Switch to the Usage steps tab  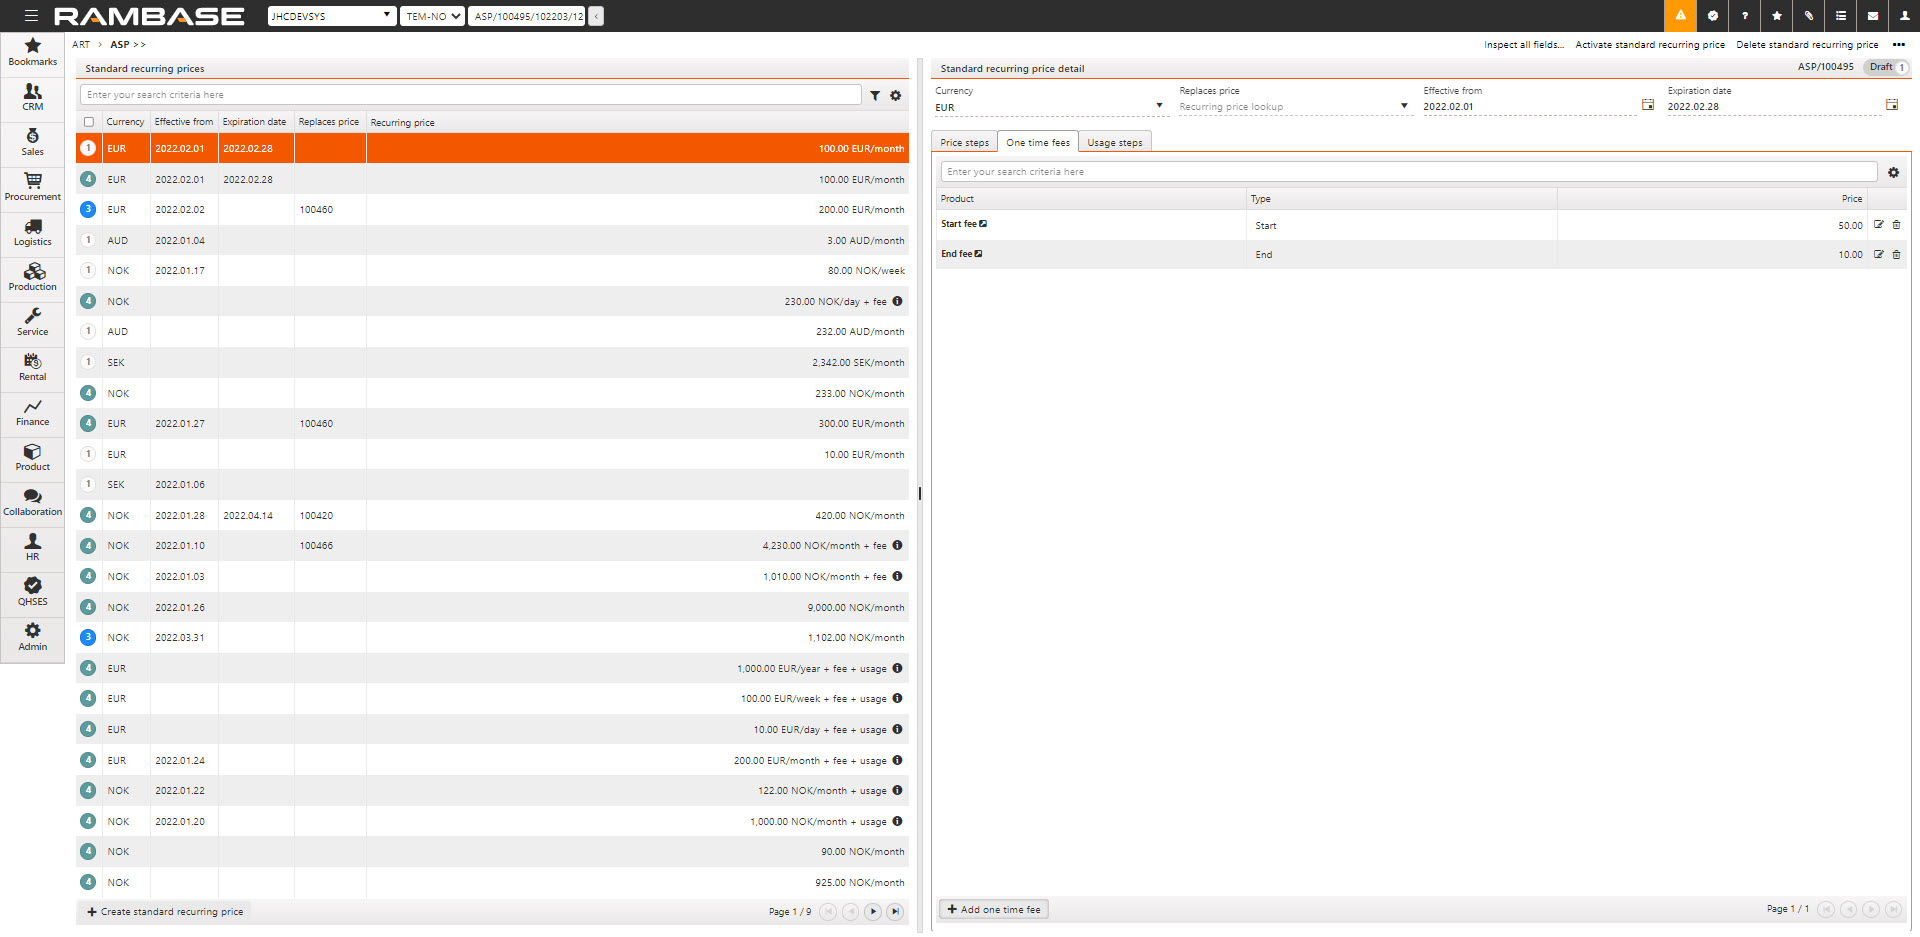1114,143
